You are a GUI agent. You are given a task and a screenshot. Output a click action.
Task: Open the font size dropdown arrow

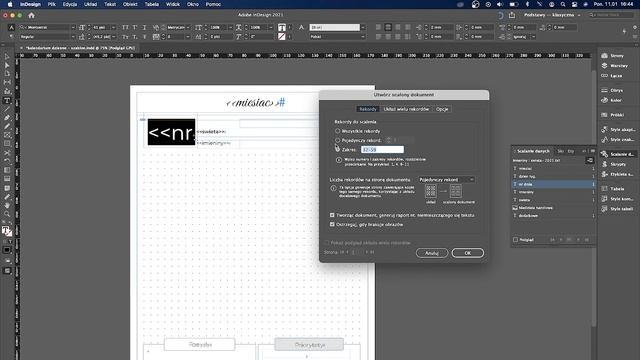(x=113, y=27)
